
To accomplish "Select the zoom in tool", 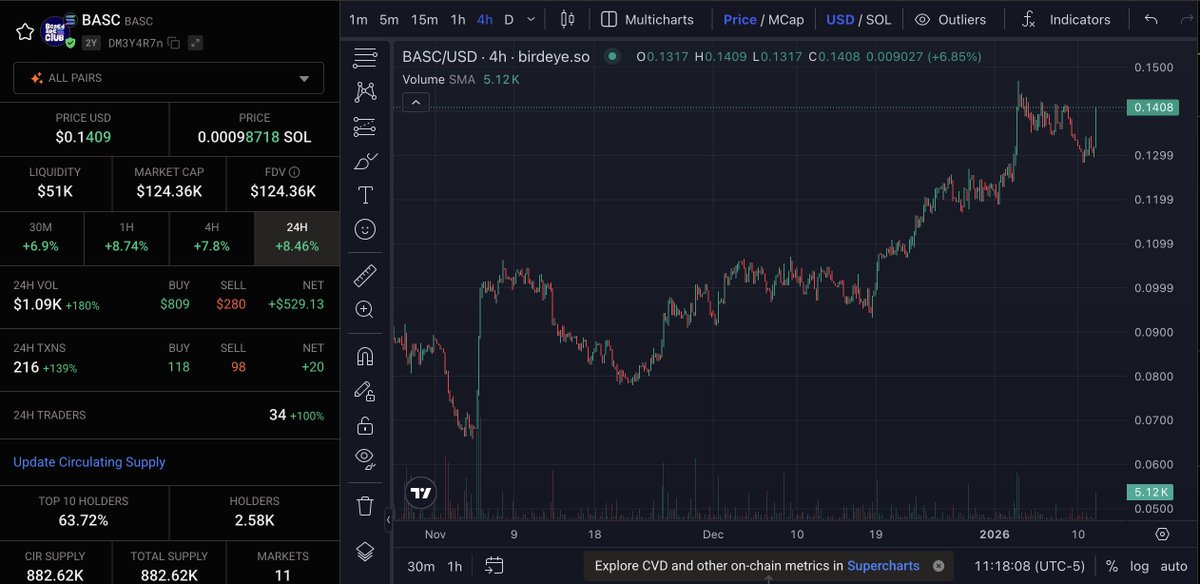I will 365,310.
